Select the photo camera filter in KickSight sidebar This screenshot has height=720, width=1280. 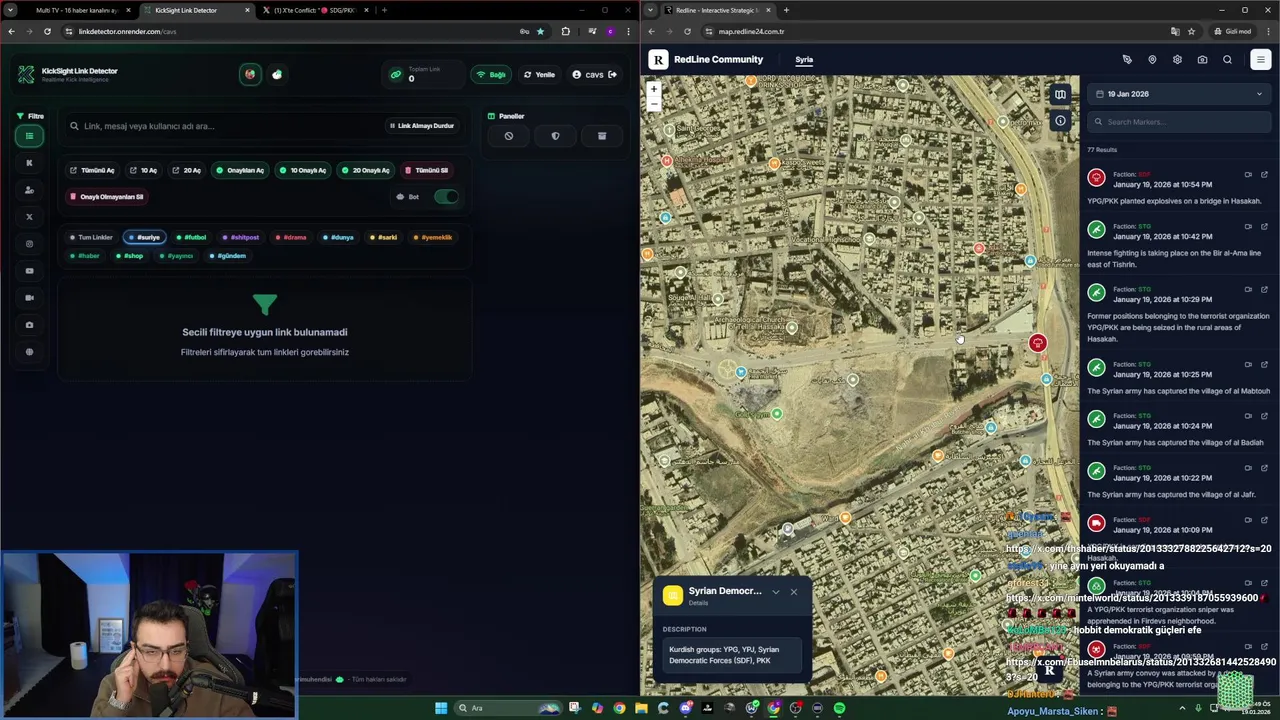coord(29,325)
